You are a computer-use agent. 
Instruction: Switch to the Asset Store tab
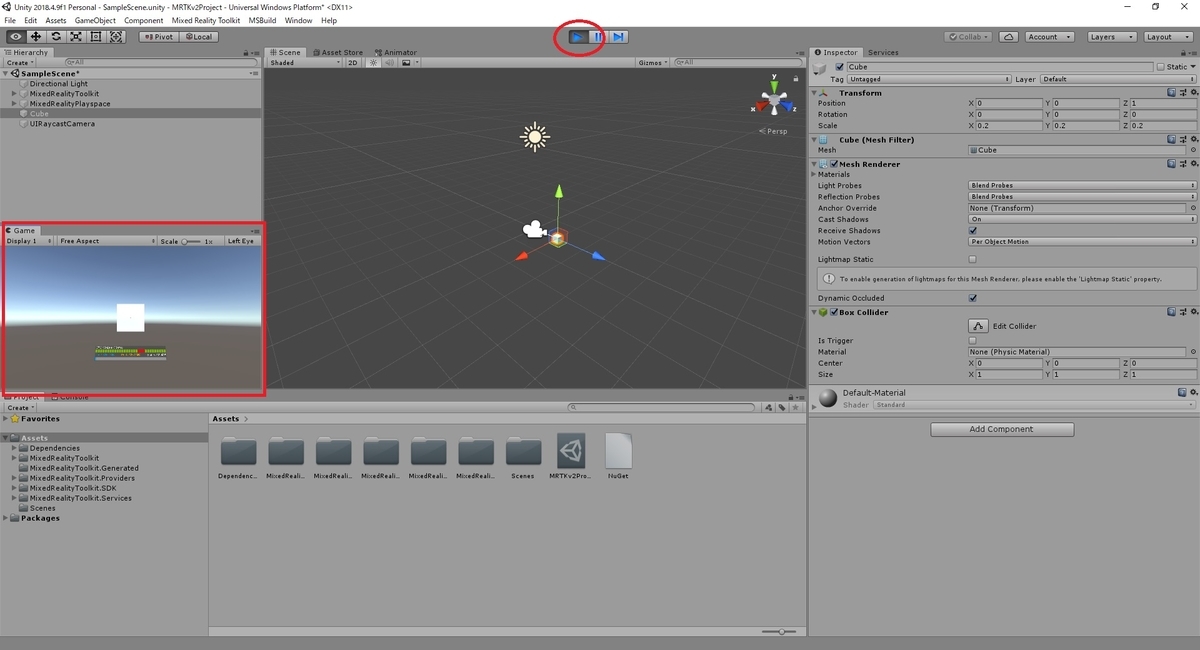(338, 53)
